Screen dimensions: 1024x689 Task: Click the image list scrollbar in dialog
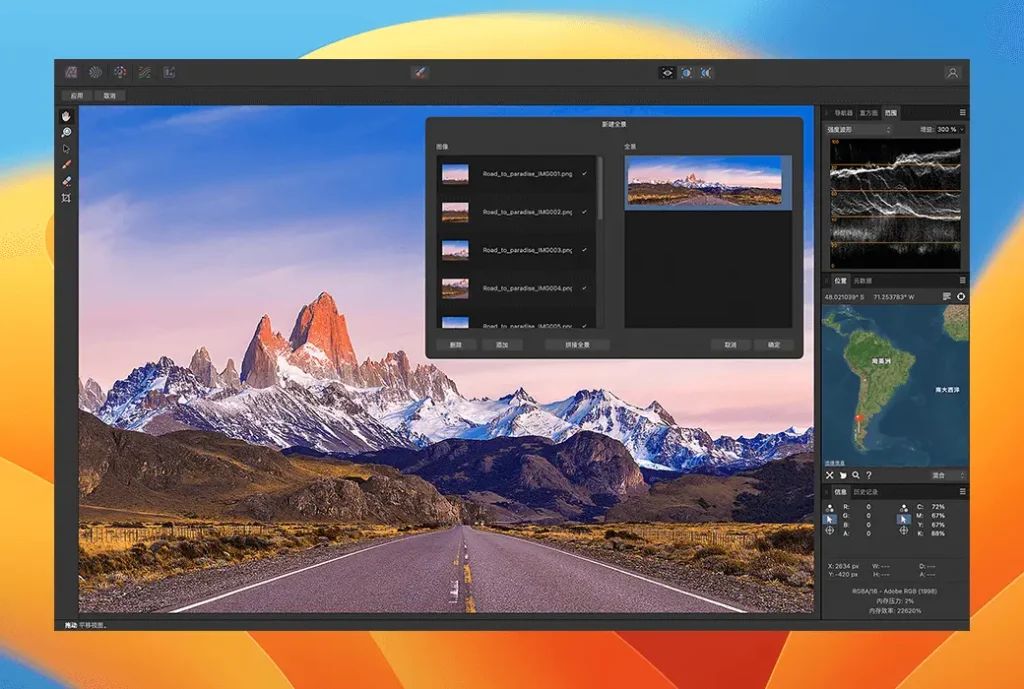pyautogui.click(x=600, y=188)
